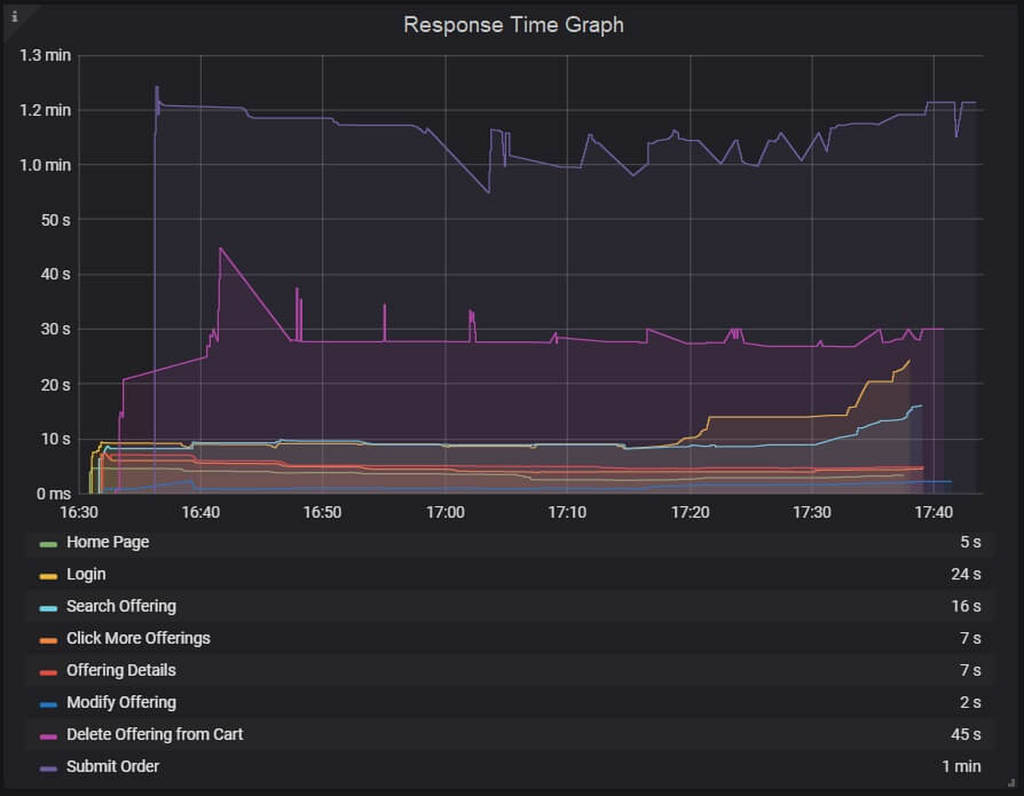The image size is (1024, 796).
Task: Toggle Delete Offering from Cart legend label
Action: click(154, 734)
